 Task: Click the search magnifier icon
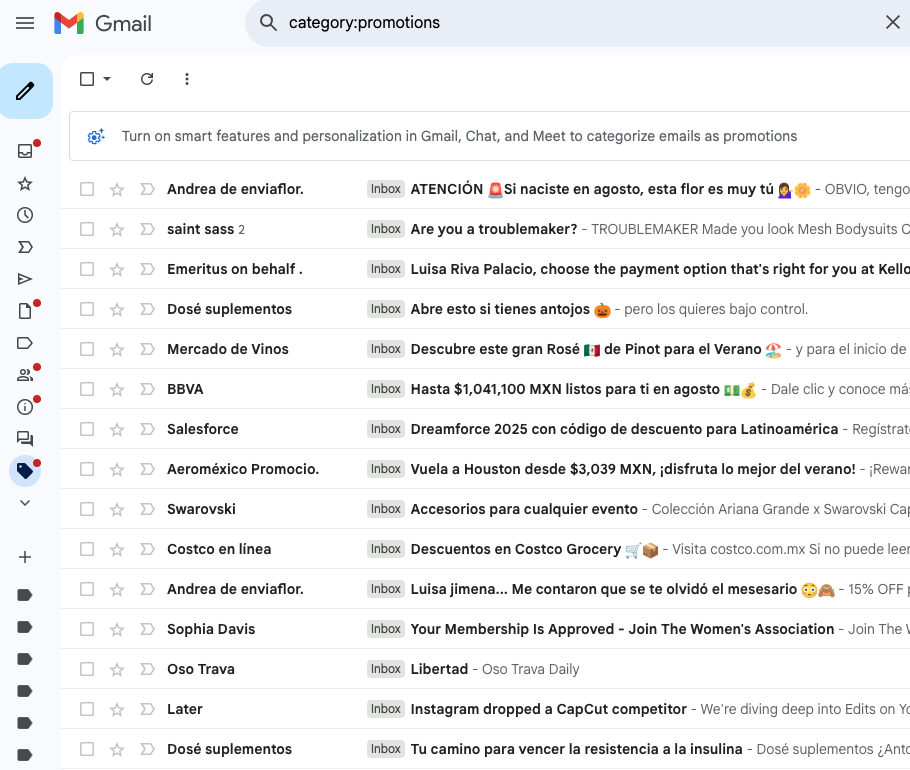tap(268, 23)
